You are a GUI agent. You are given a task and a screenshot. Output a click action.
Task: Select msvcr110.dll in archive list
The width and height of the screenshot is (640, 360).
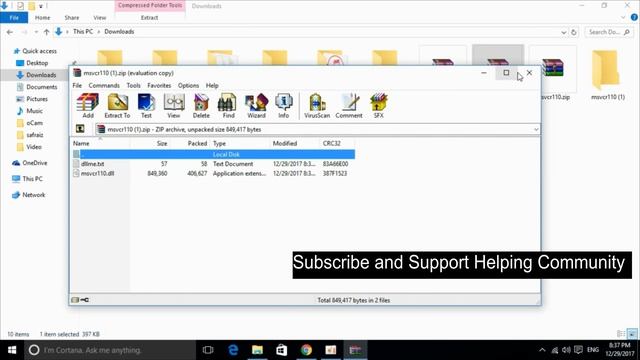[213, 173]
